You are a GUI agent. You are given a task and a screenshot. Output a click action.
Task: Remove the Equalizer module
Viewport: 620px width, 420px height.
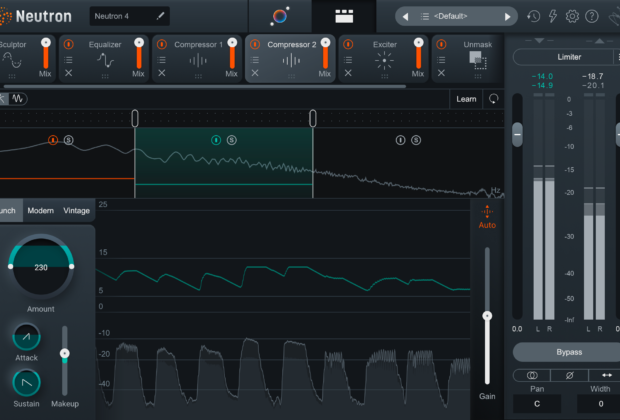click(68, 73)
